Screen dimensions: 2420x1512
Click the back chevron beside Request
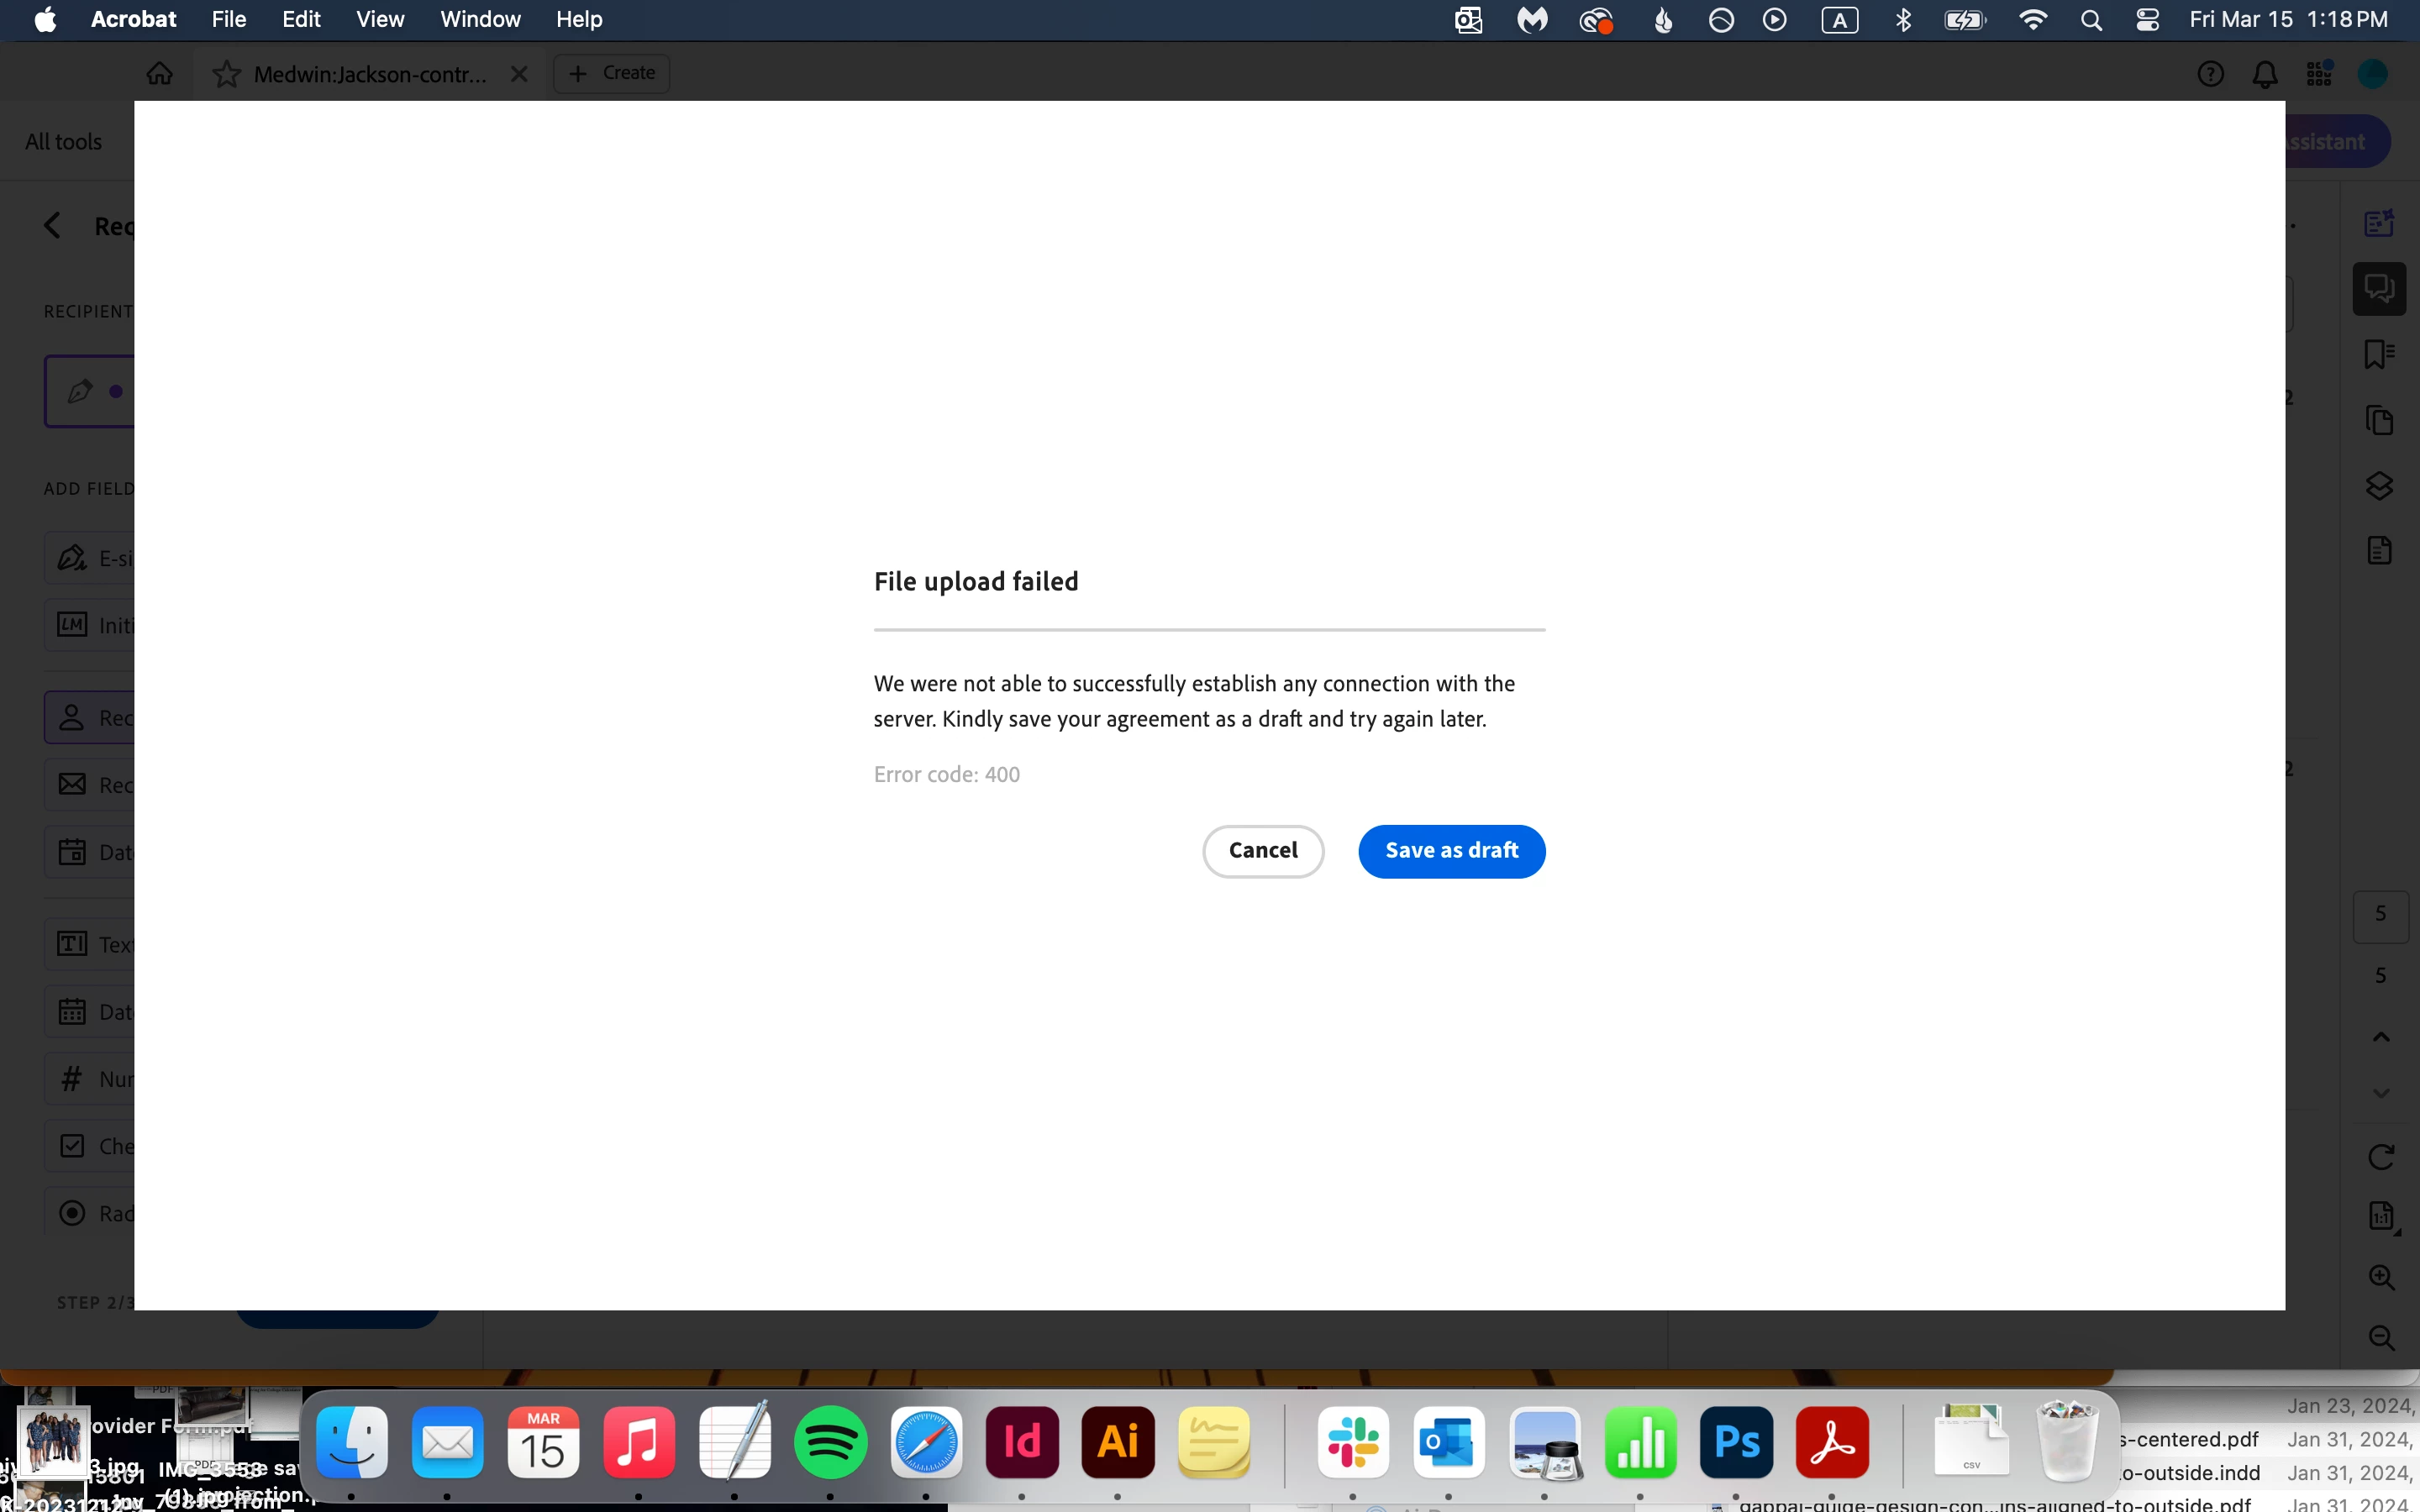coord(53,226)
